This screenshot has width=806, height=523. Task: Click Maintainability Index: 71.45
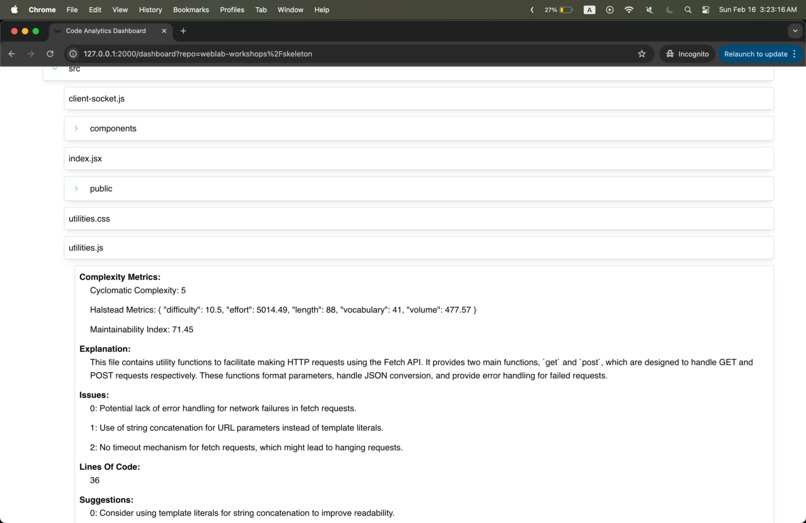coord(141,330)
